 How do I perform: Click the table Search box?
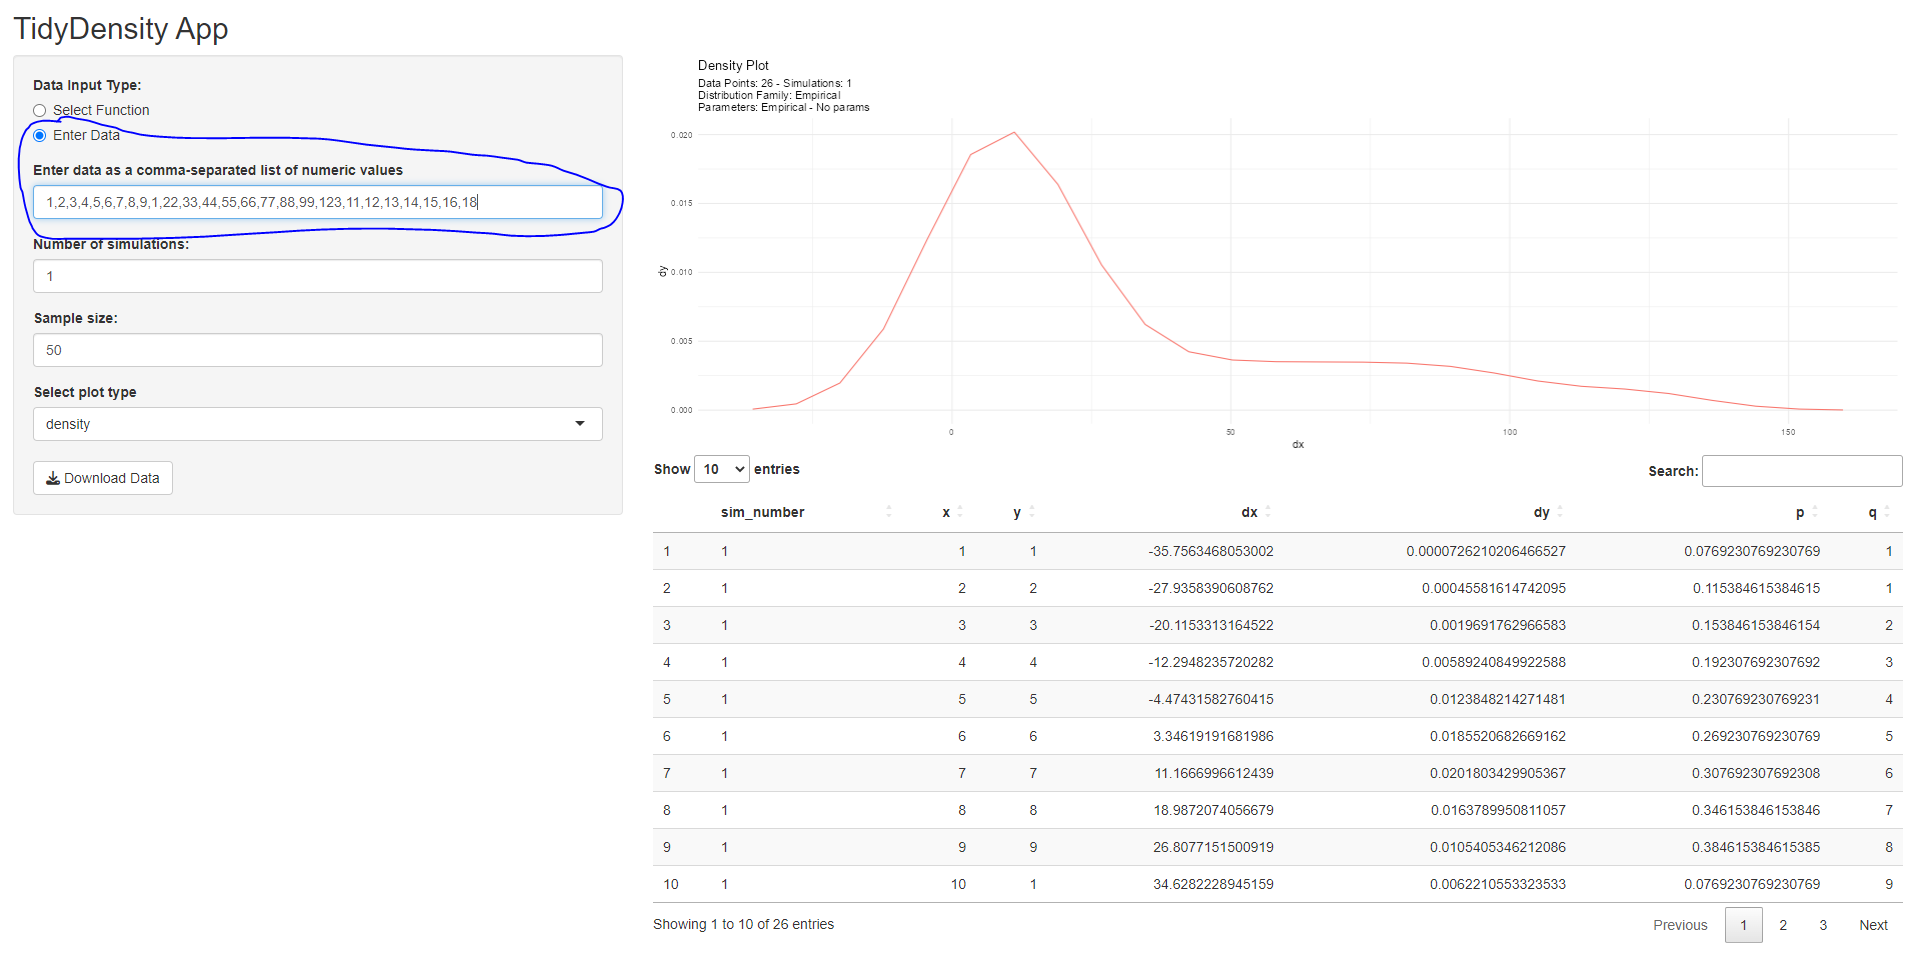click(1801, 471)
